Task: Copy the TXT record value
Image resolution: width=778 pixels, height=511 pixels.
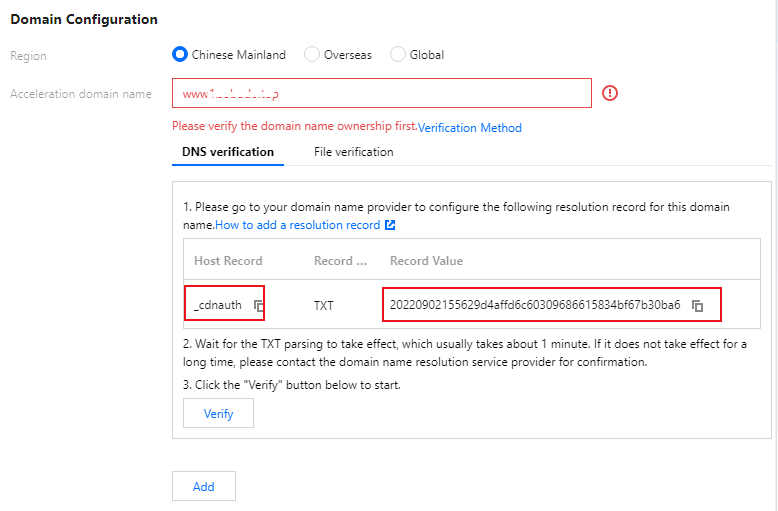Action: click(698, 305)
